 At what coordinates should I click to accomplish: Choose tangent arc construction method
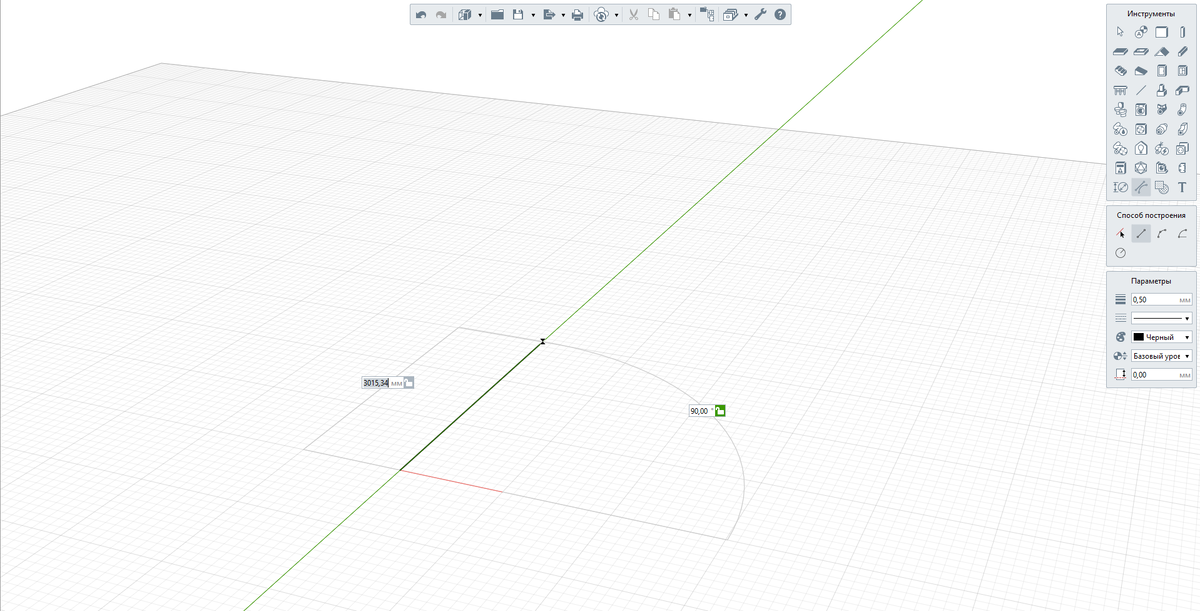1182,234
